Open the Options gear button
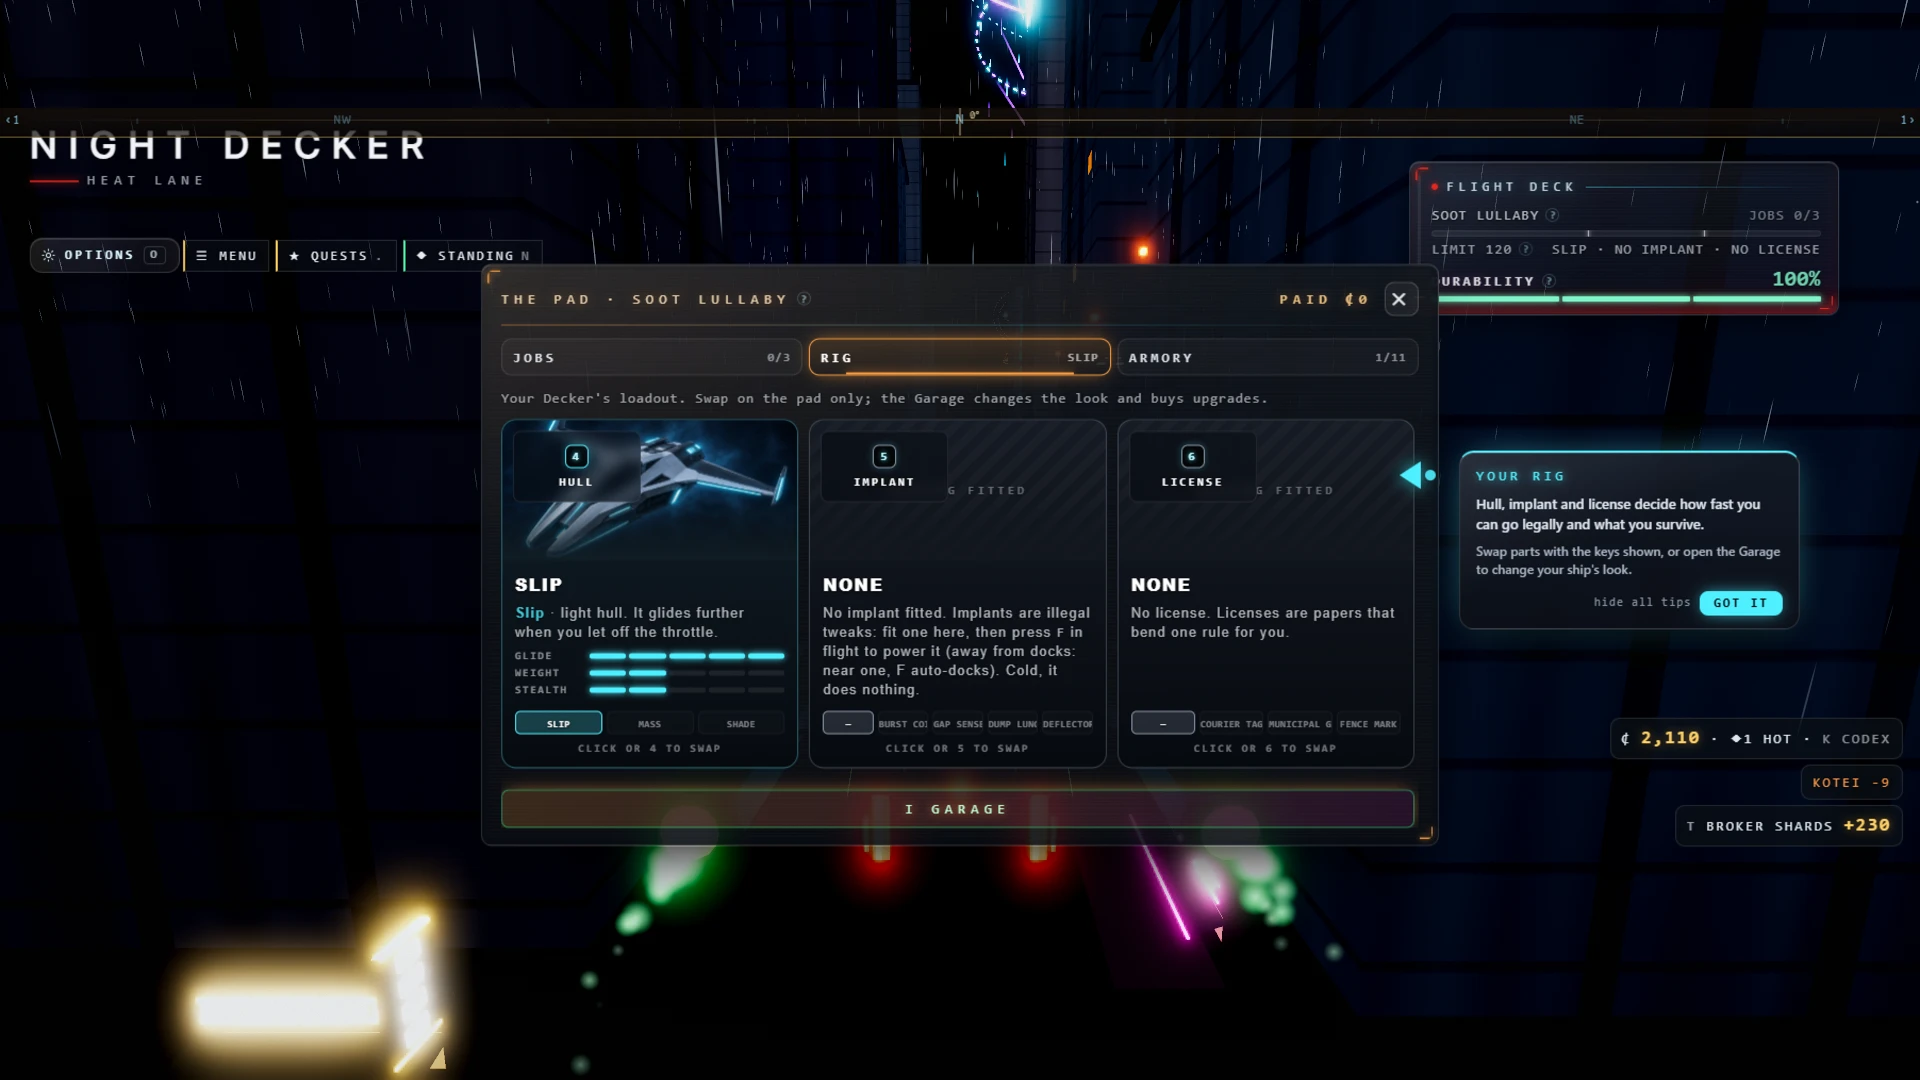 (x=104, y=255)
